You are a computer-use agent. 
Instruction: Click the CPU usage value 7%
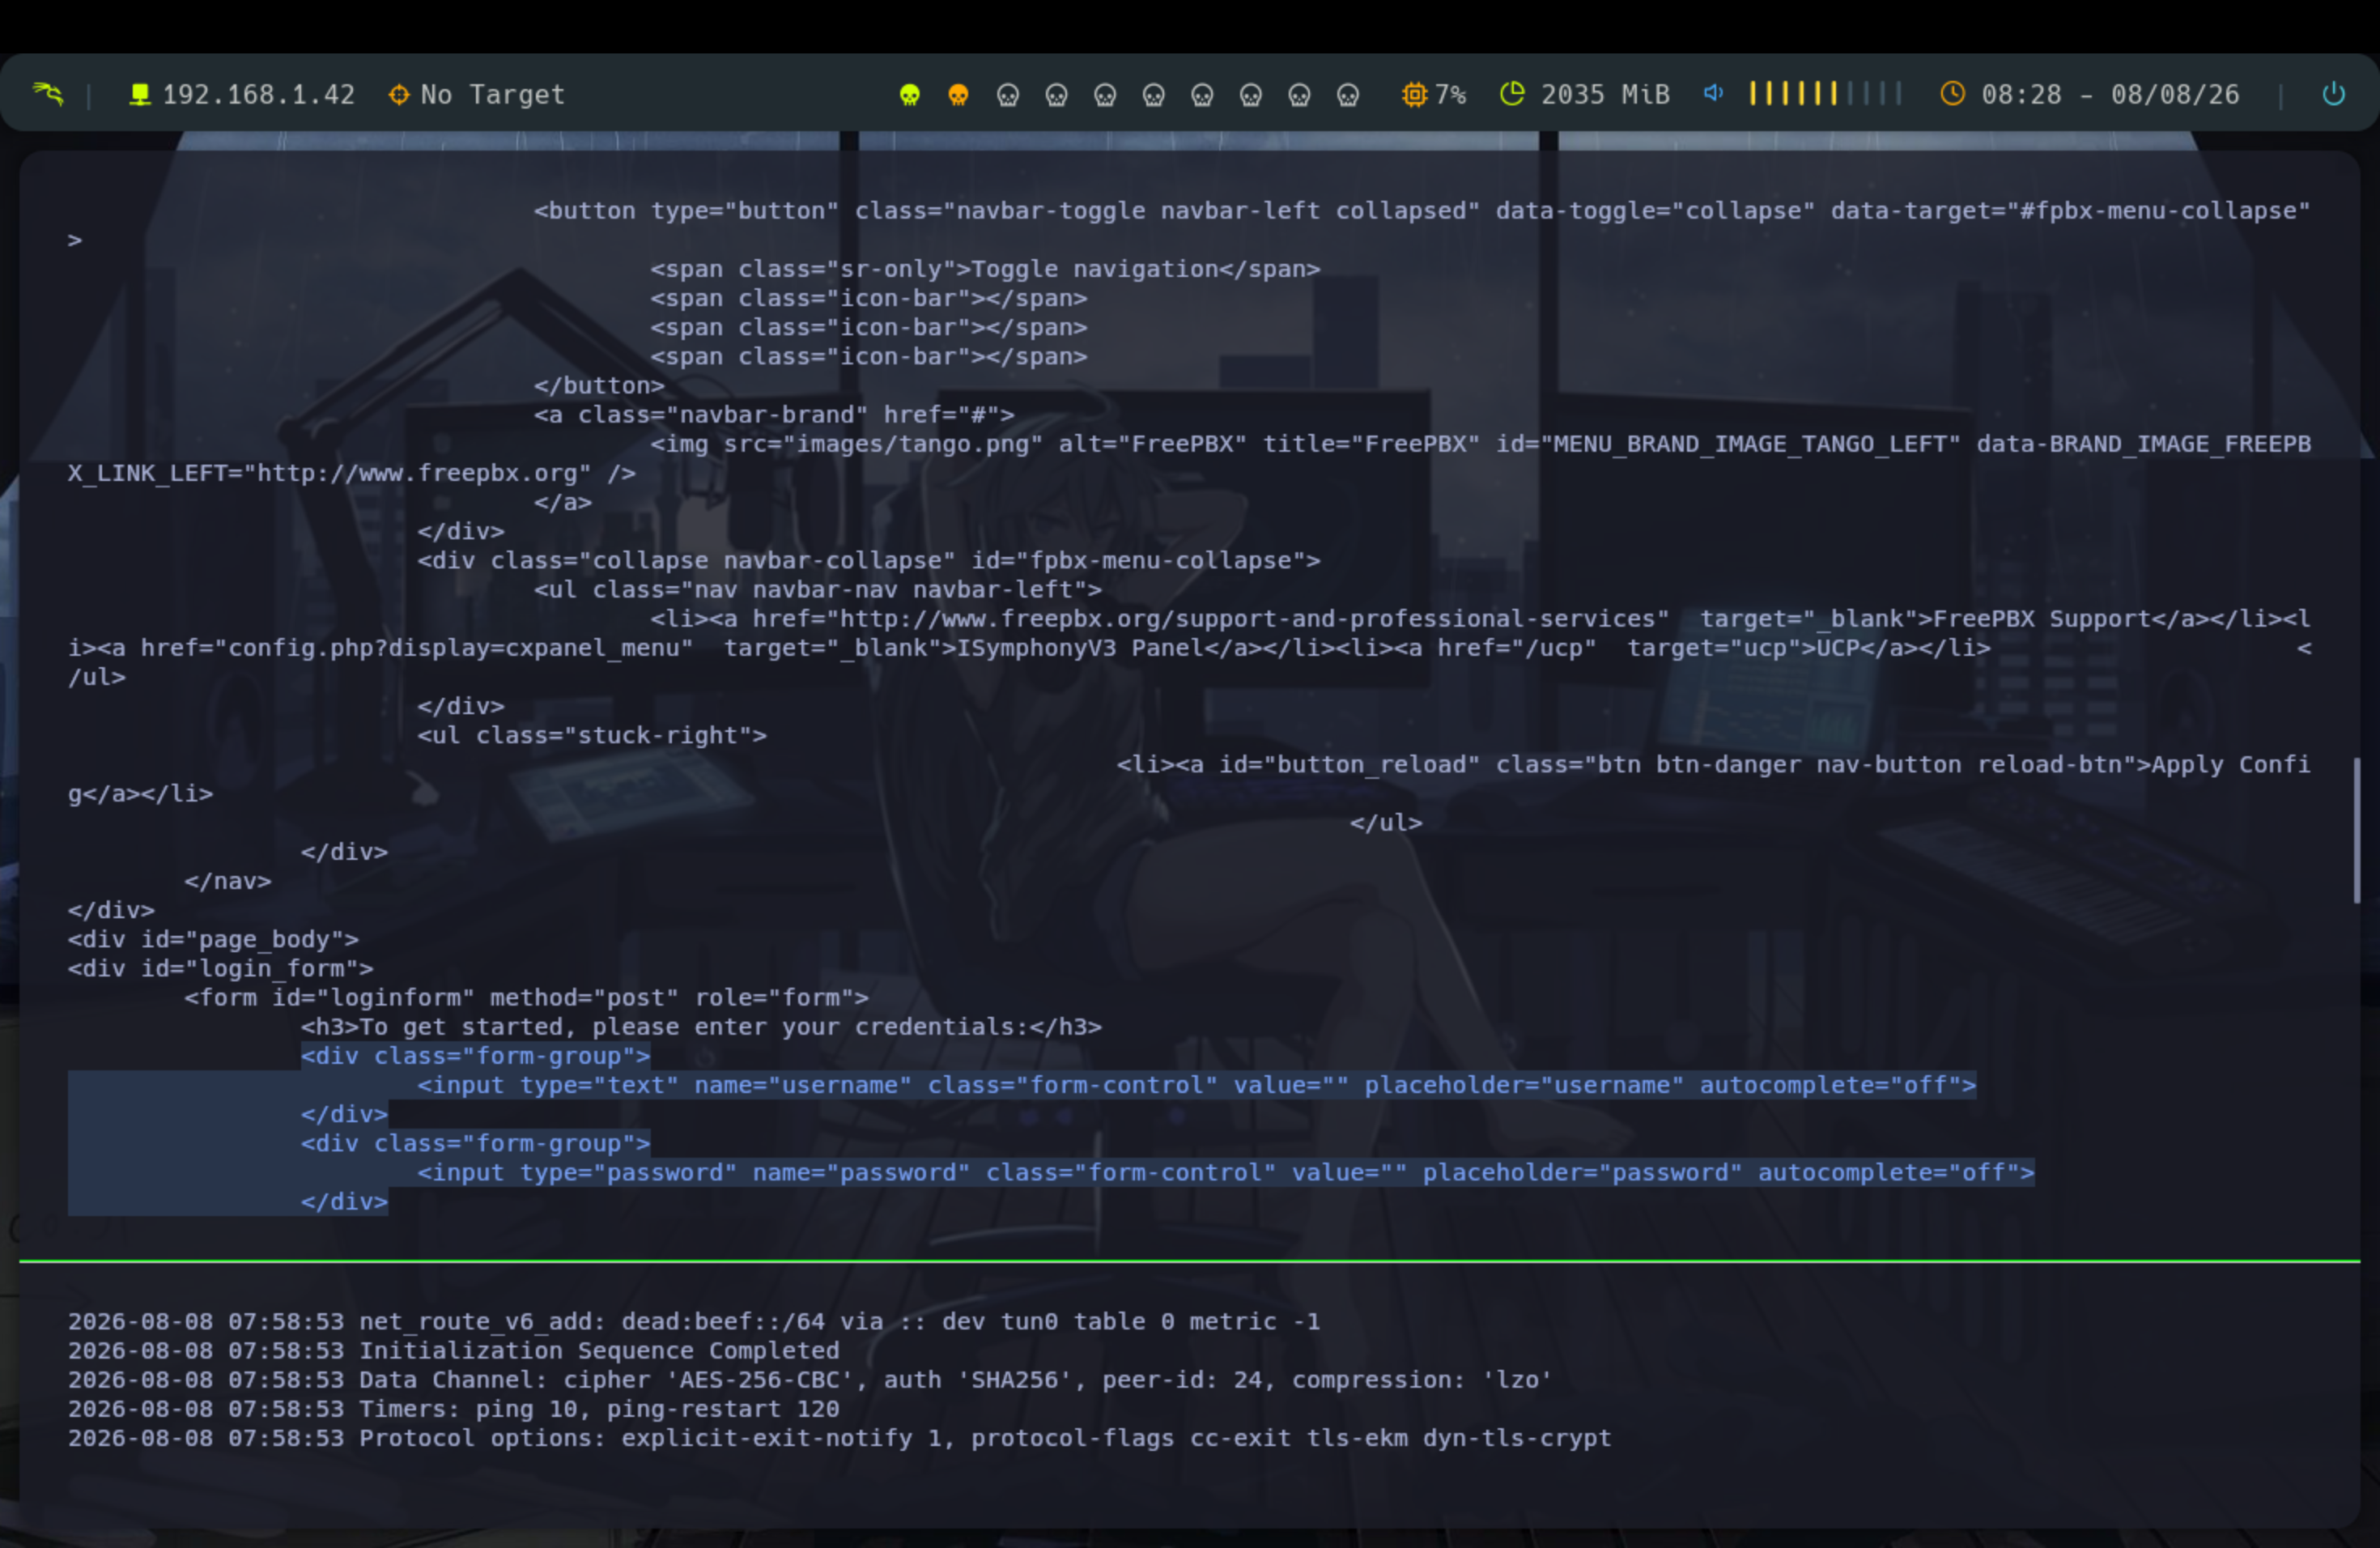(1451, 95)
